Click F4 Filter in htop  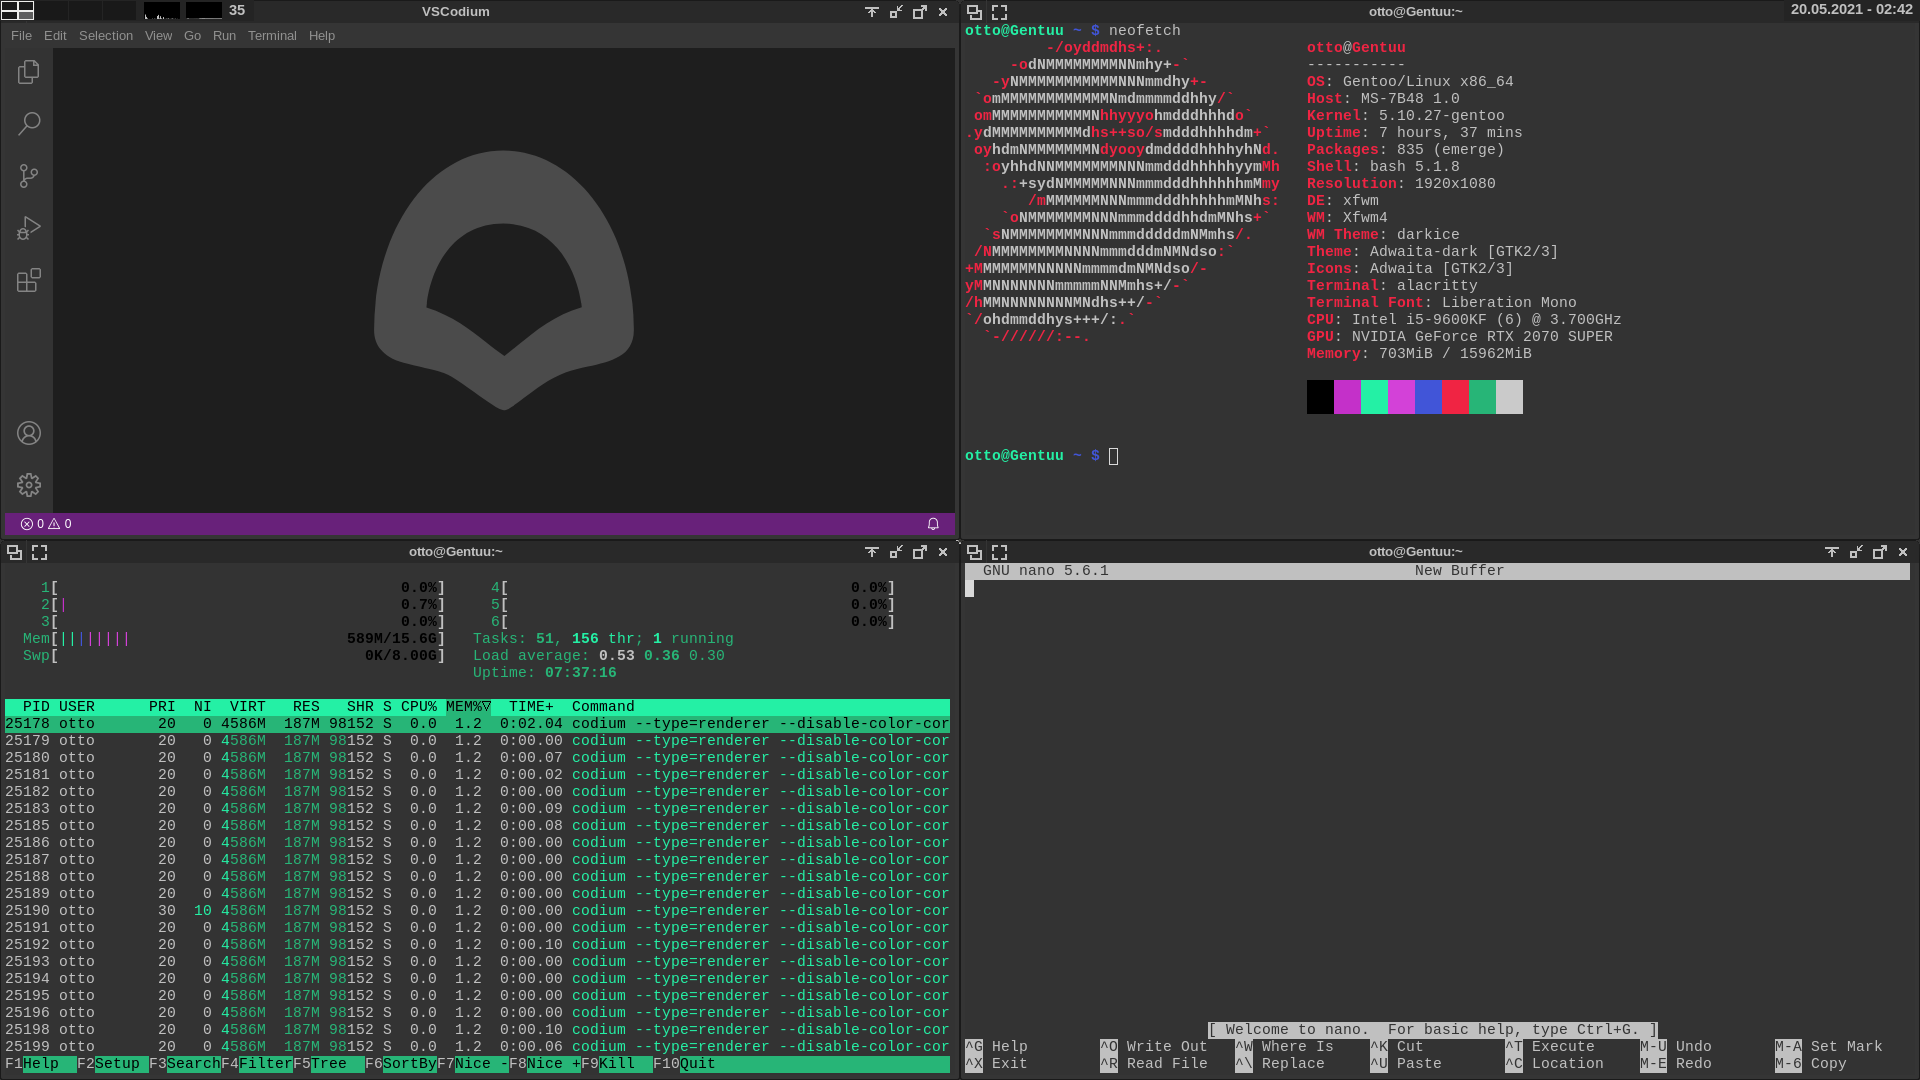tap(257, 1064)
